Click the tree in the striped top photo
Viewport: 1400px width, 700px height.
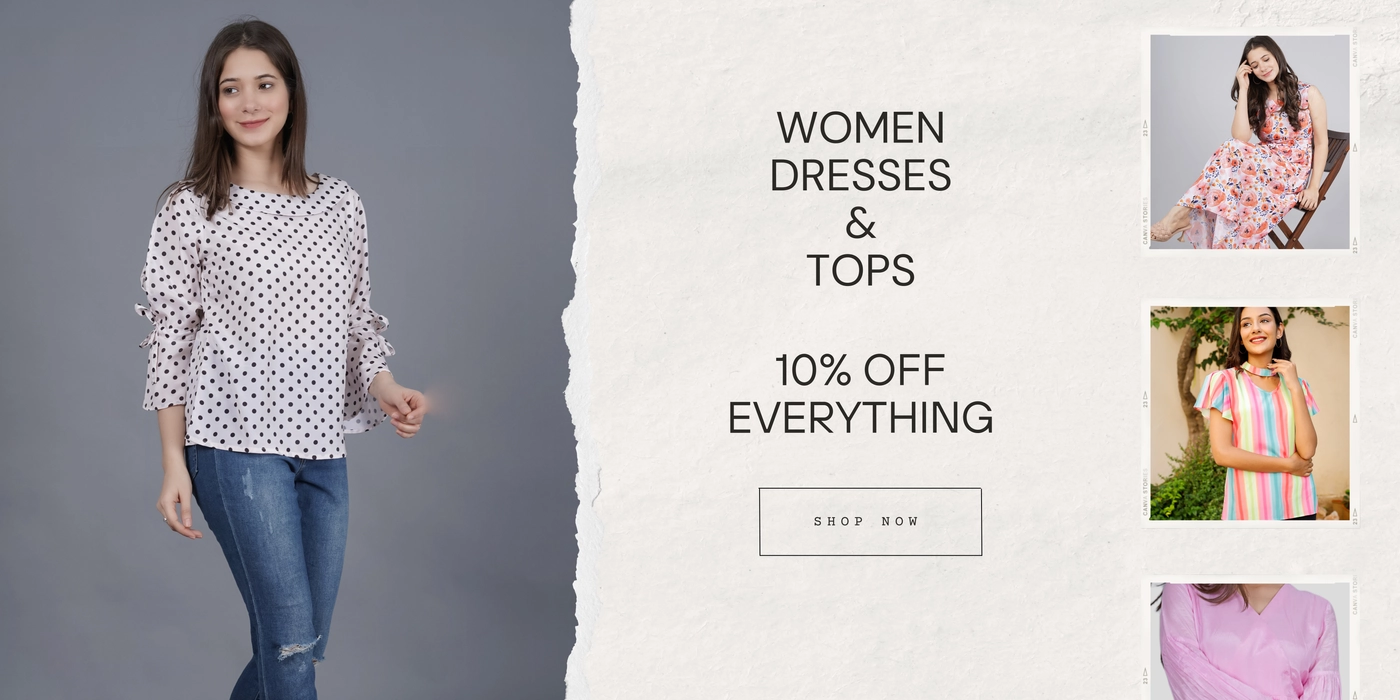click(1190, 370)
